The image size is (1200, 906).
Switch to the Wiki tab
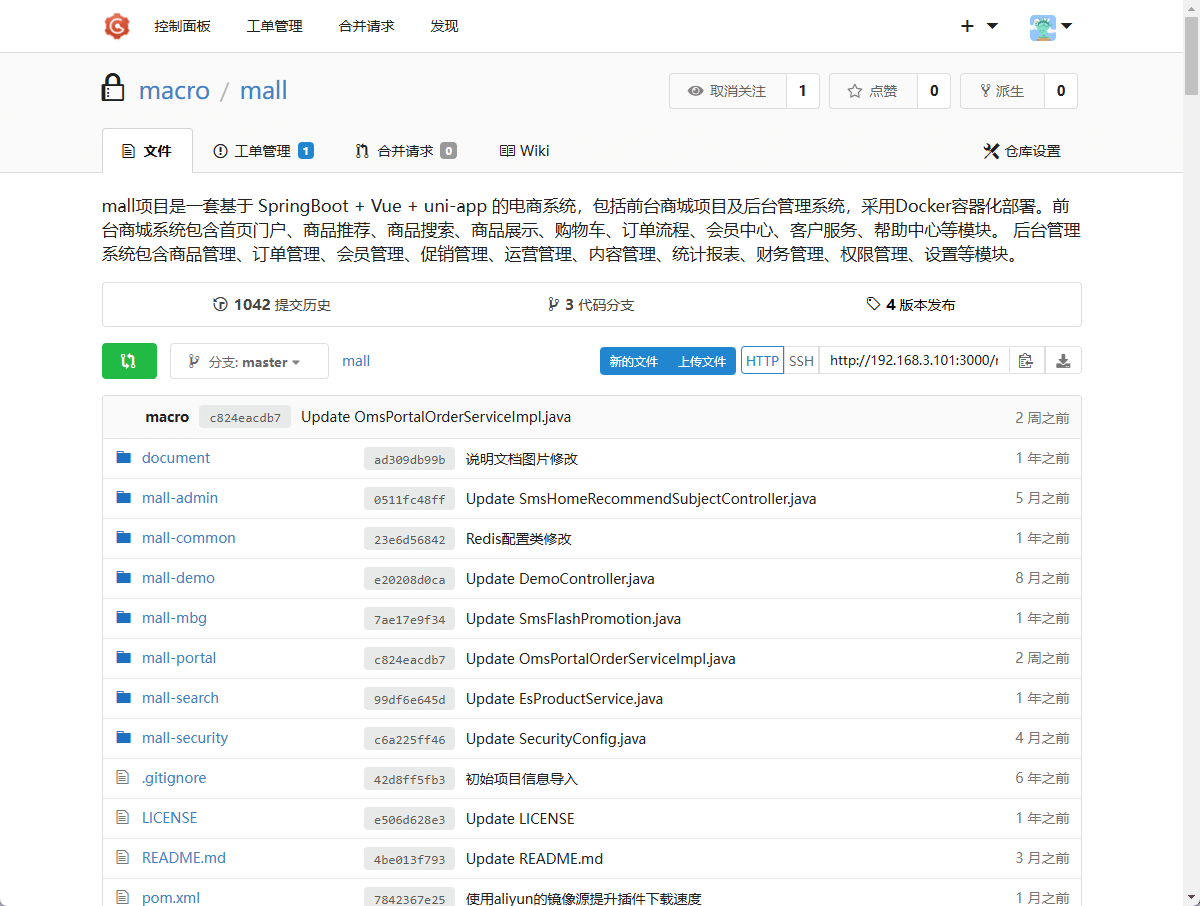(x=525, y=151)
